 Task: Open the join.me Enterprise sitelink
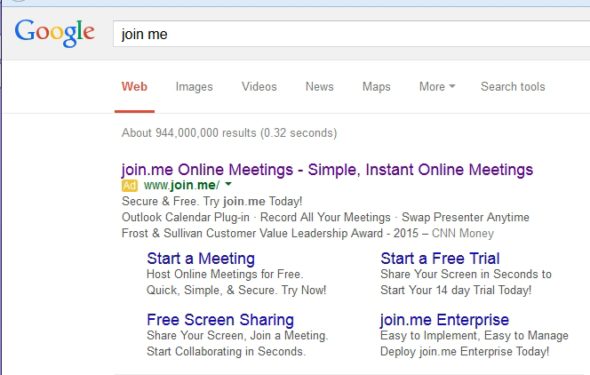click(x=445, y=320)
